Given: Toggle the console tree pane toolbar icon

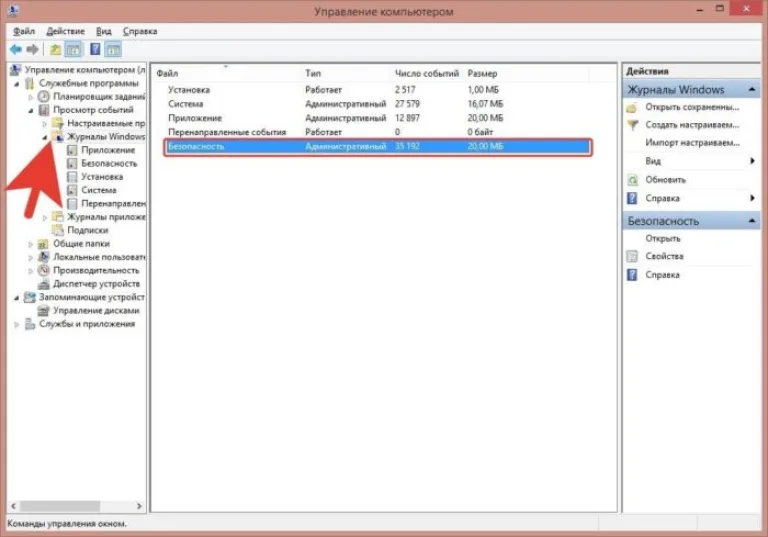Looking at the screenshot, I should pyautogui.click(x=73, y=49).
